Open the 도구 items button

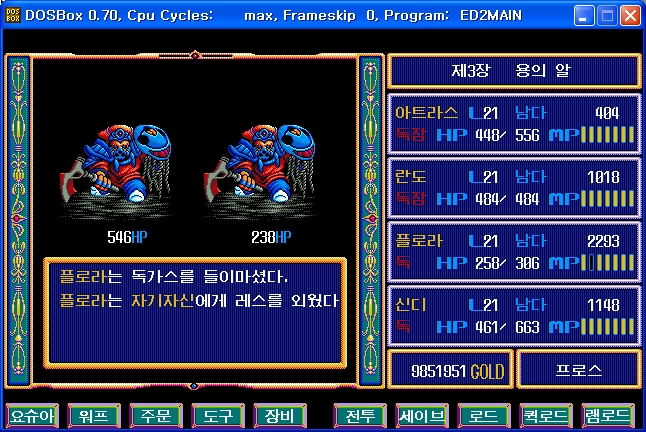pyautogui.click(x=218, y=416)
